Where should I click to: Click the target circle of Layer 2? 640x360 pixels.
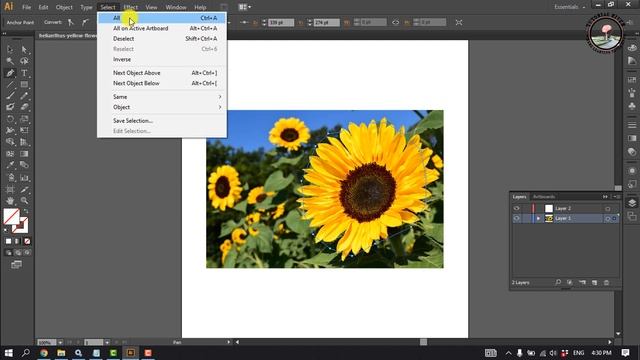point(607,209)
